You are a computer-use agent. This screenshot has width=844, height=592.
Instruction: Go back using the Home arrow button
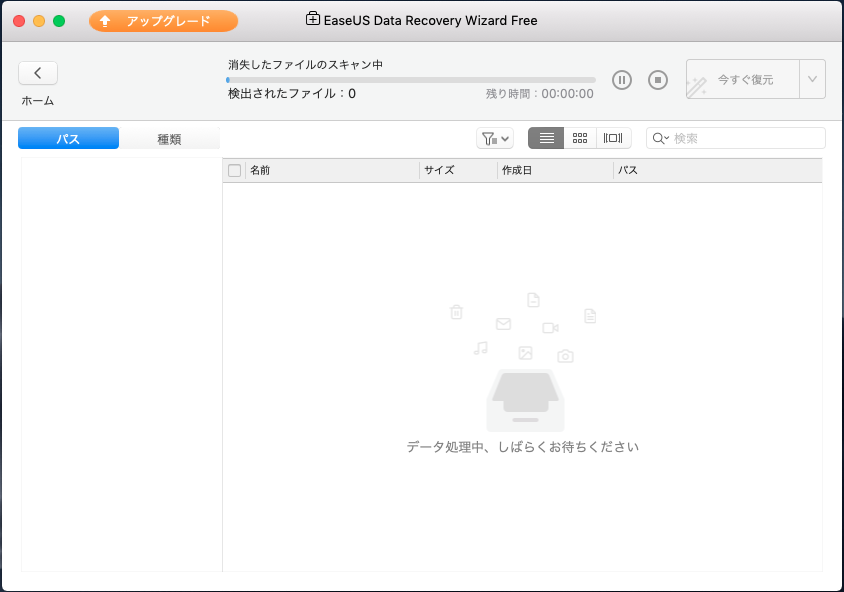coord(38,73)
